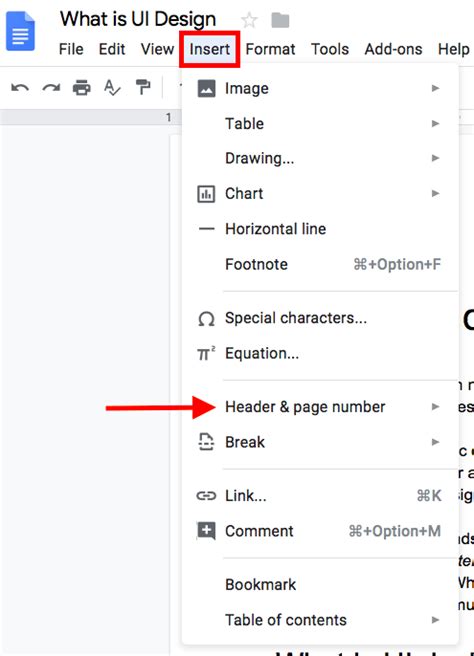
Task: Expand Table of contents submenu
Action: [x=320, y=620]
